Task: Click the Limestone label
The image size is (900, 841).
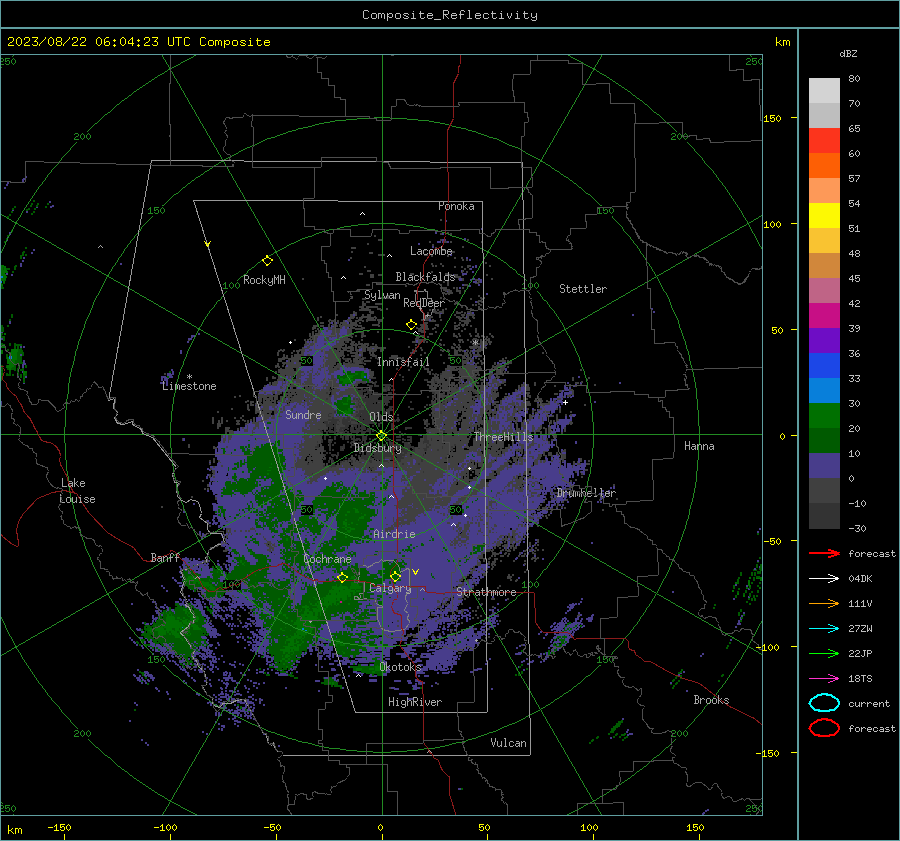Action: [189, 386]
